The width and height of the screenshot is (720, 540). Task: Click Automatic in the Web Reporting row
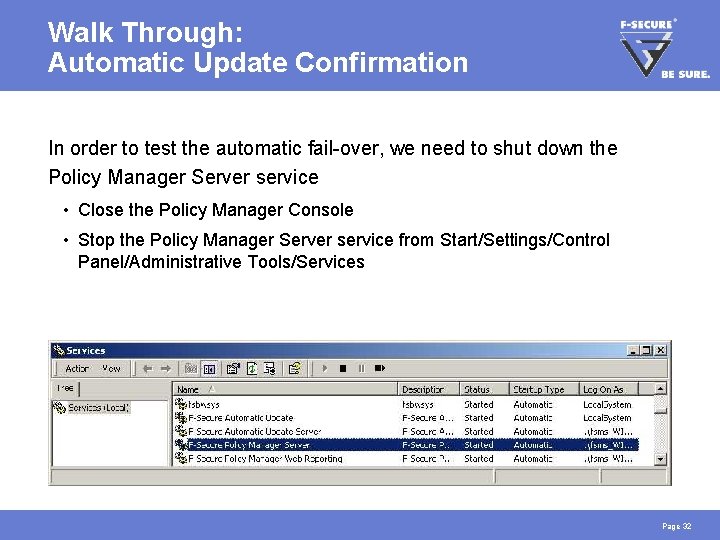(533, 458)
